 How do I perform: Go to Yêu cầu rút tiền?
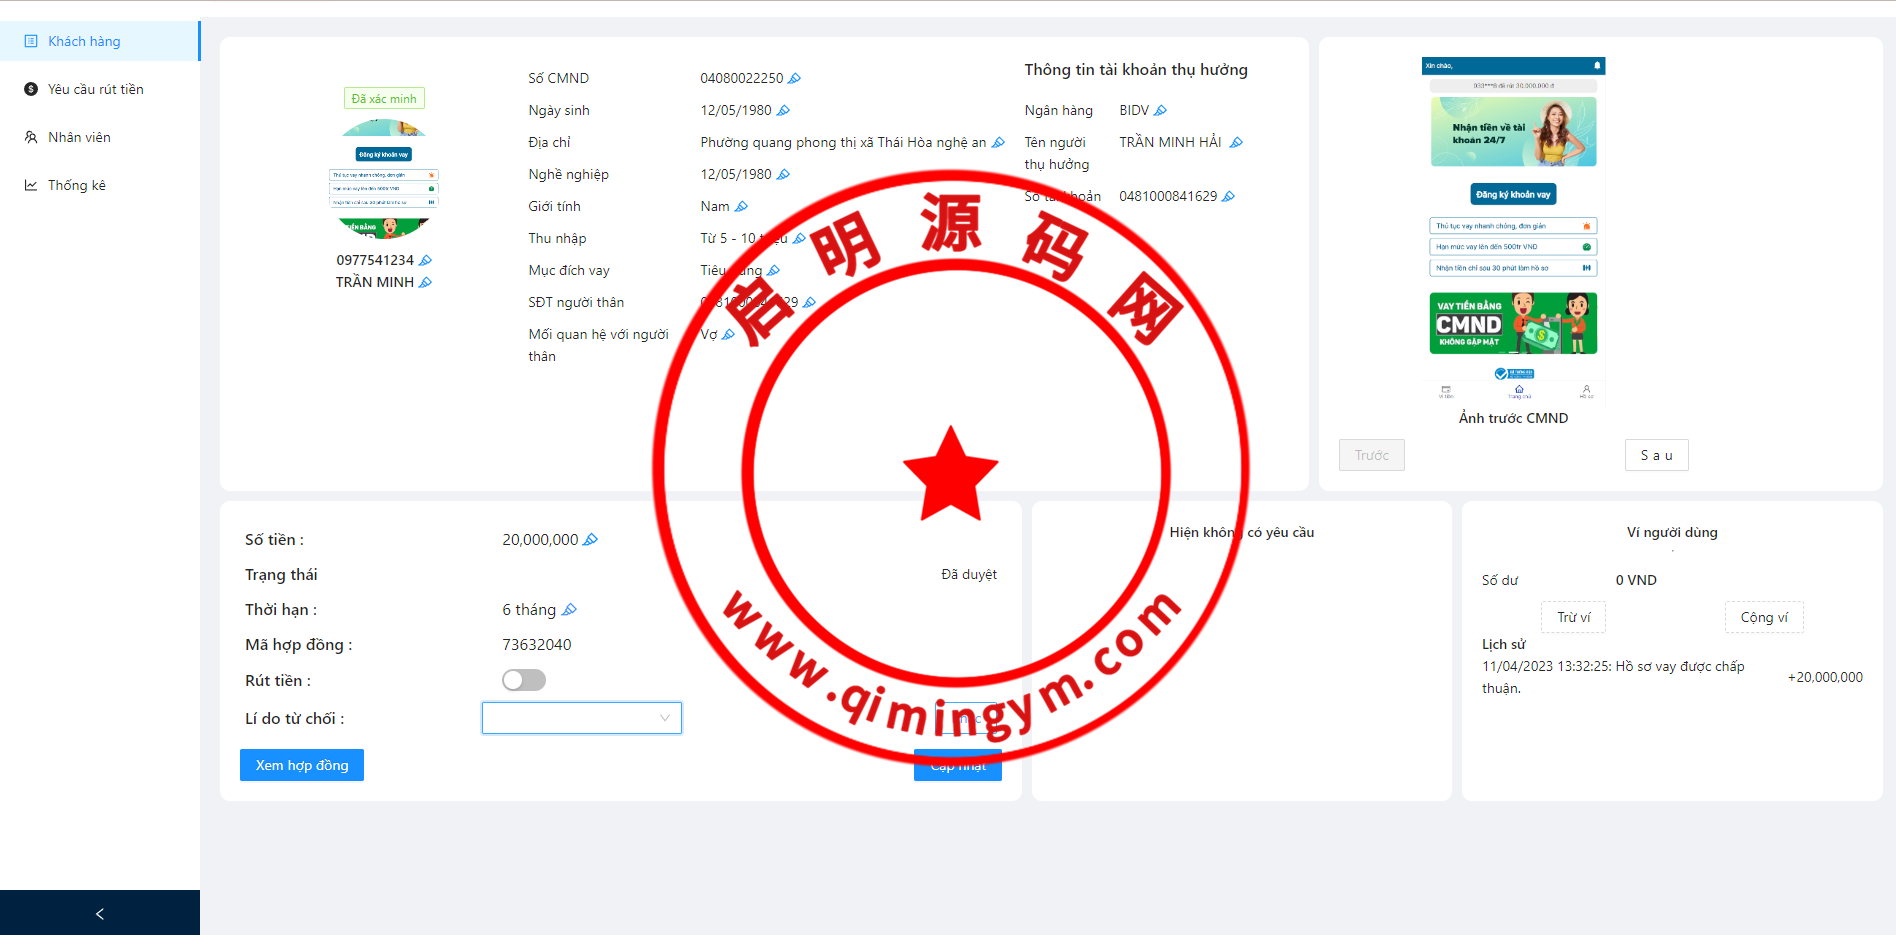click(x=95, y=89)
